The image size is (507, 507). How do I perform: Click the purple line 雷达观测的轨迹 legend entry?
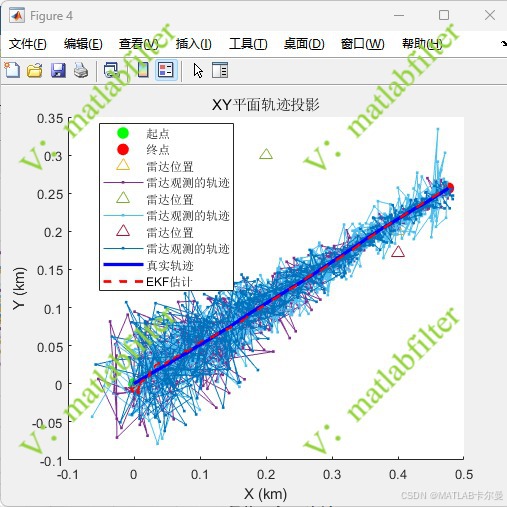coord(167,182)
